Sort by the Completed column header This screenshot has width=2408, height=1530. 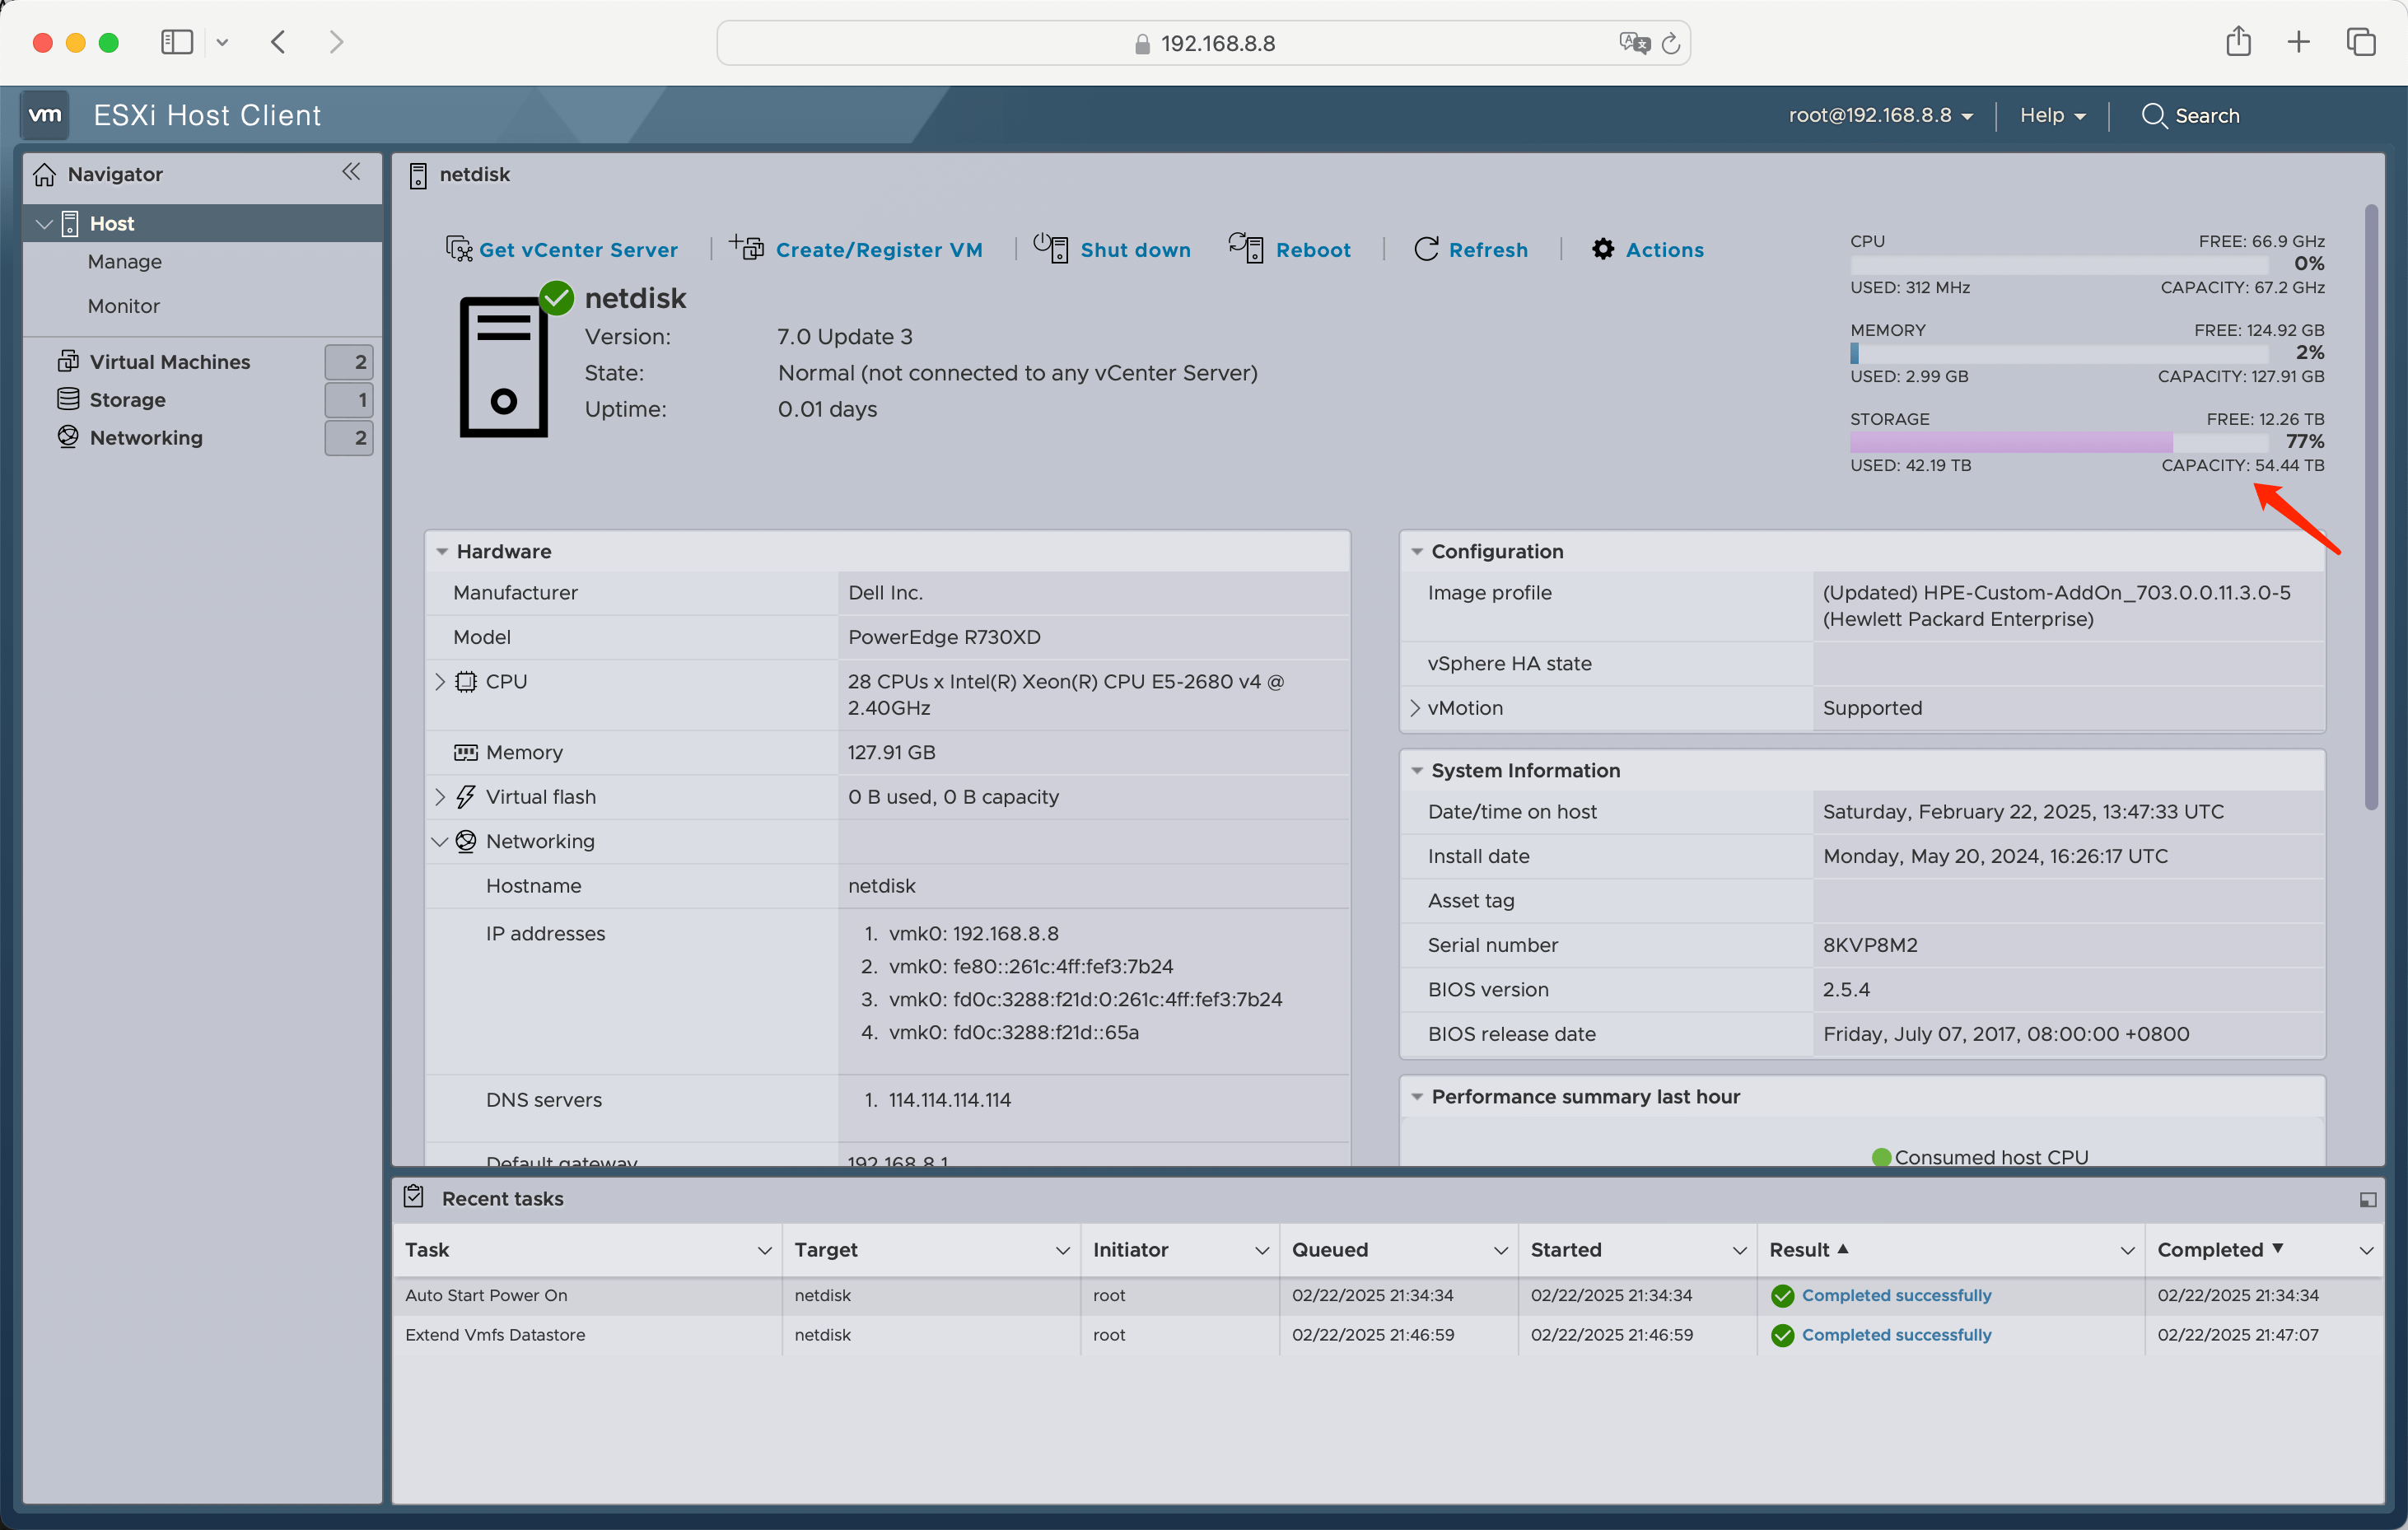click(x=2210, y=1249)
